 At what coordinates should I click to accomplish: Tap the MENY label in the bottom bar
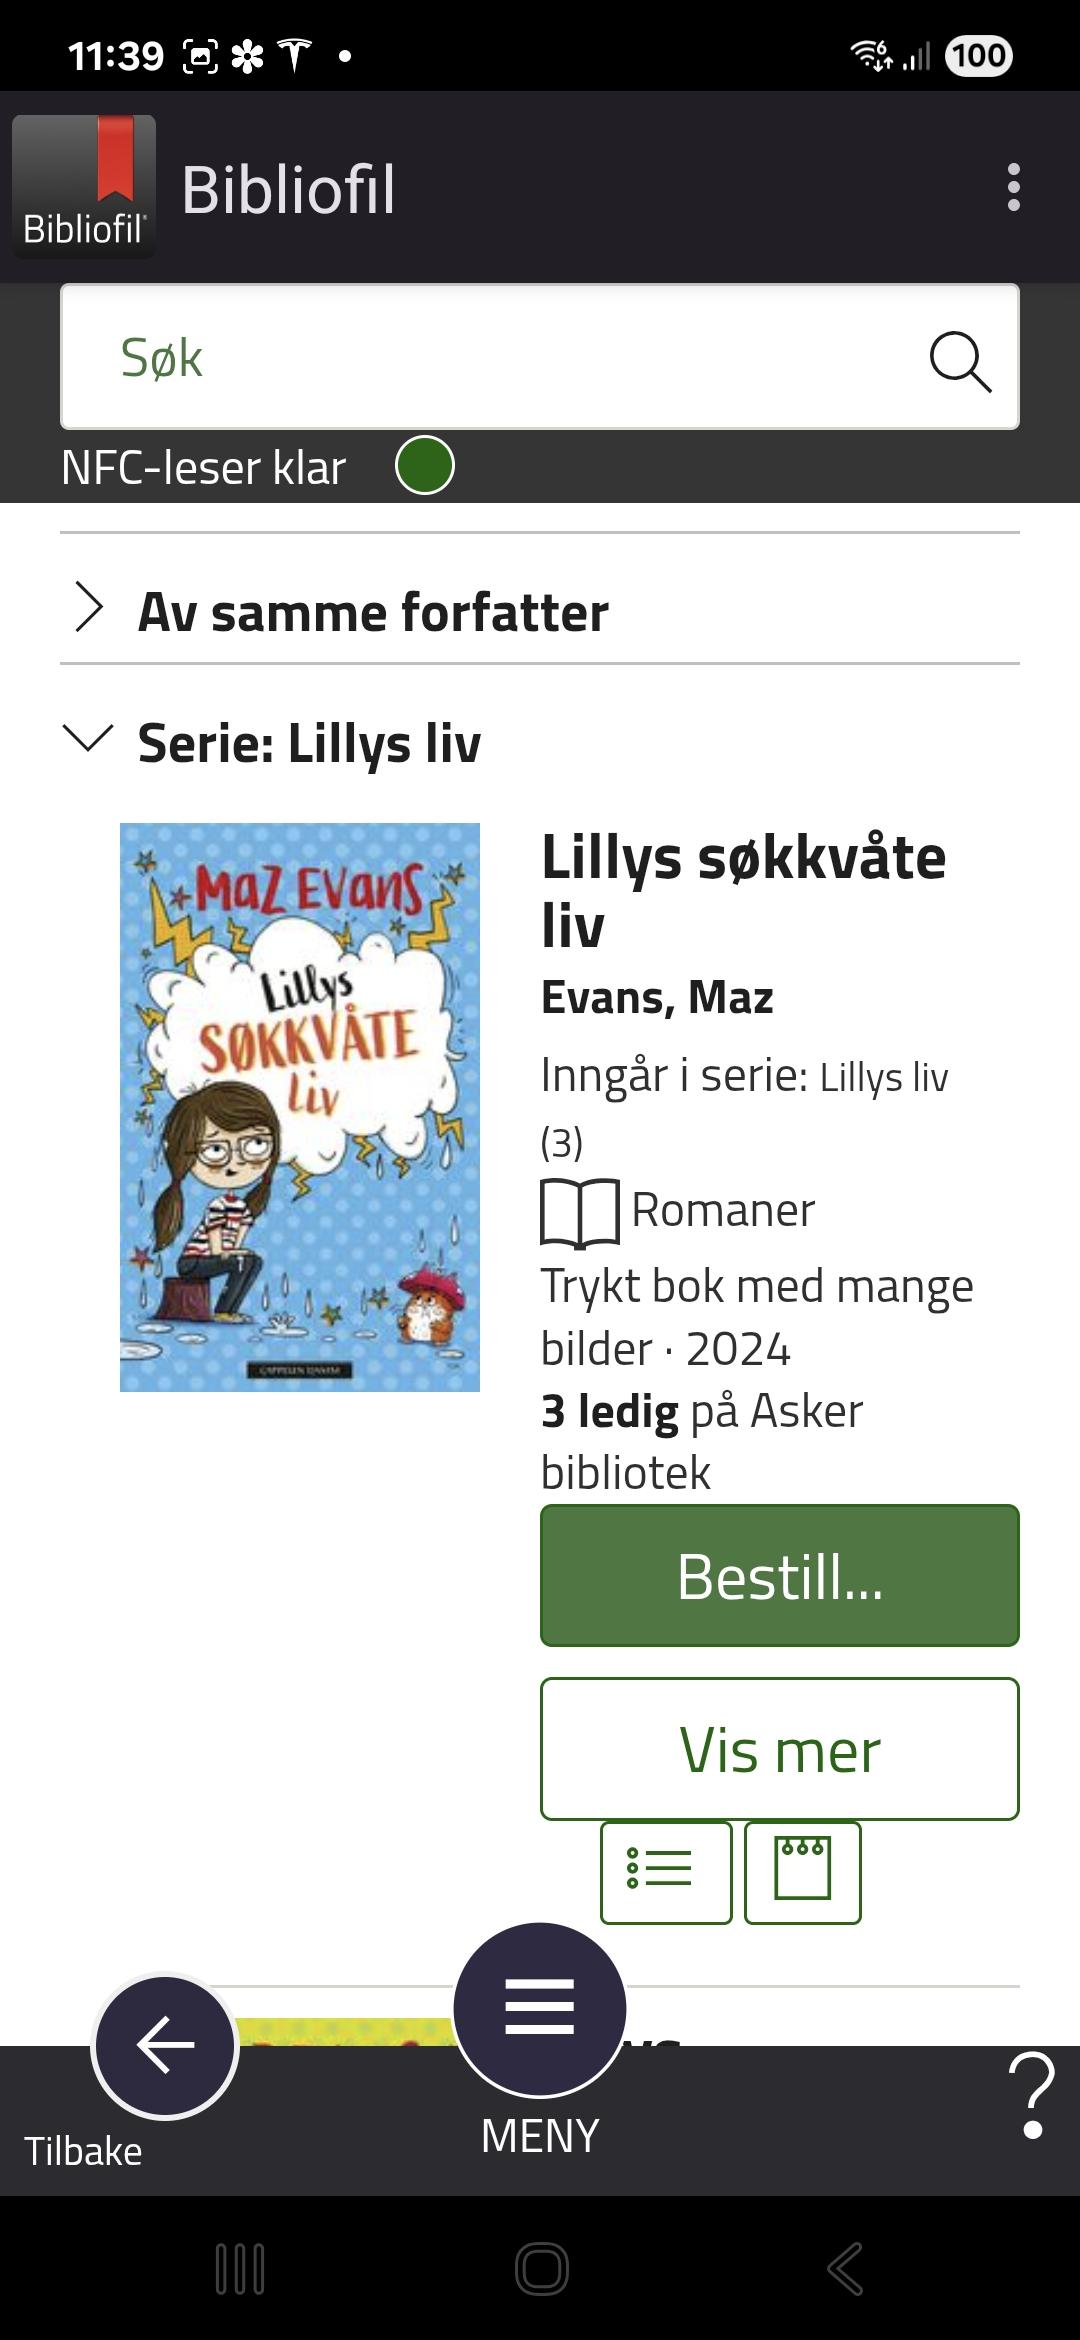tap(540, 2136)
